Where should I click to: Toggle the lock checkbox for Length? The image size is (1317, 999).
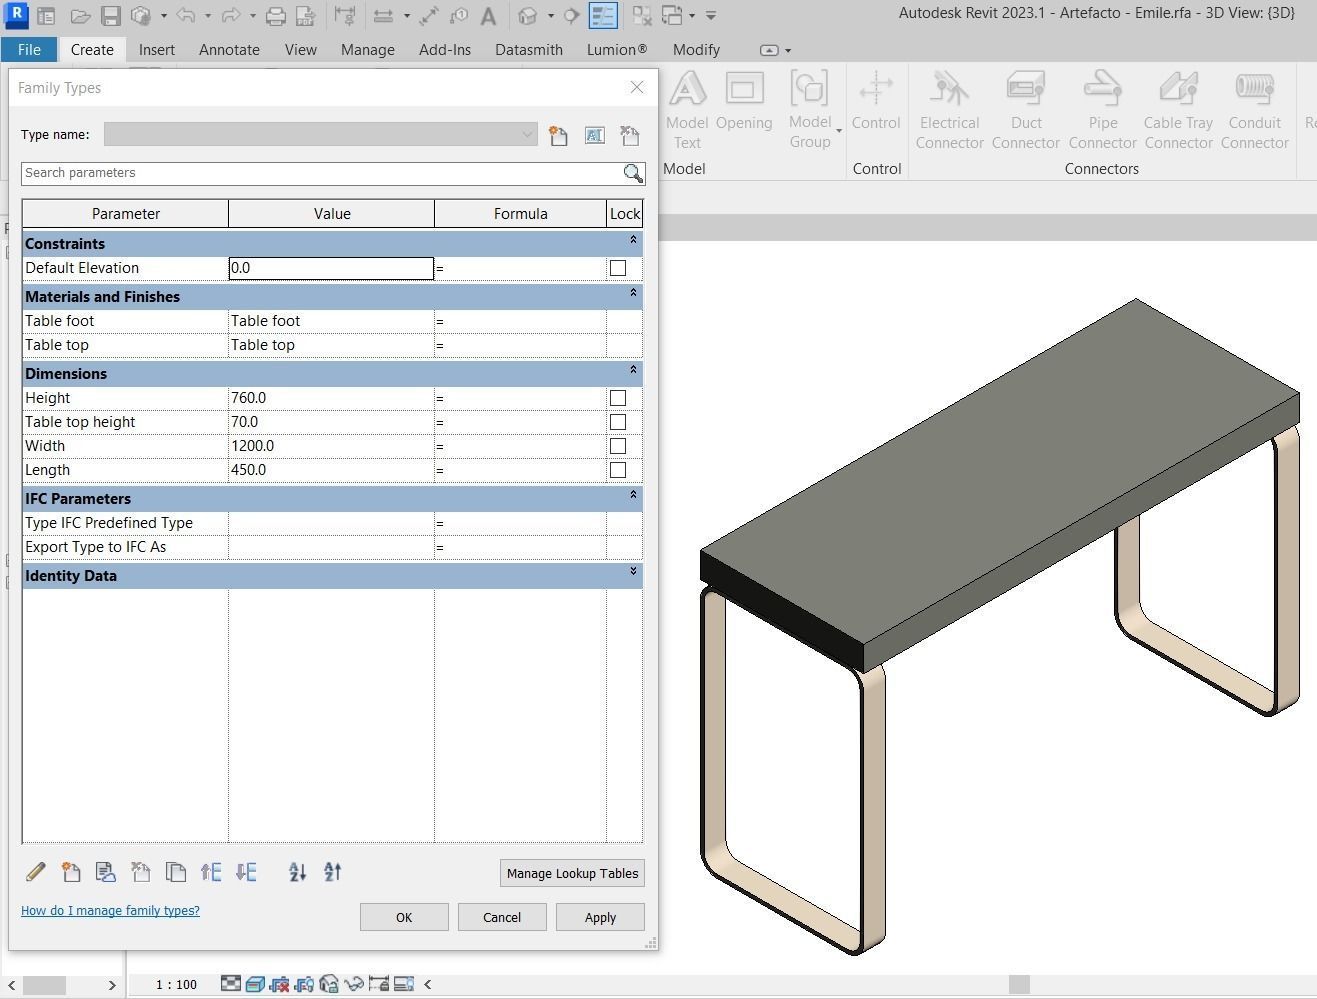(x=618, y=470)
